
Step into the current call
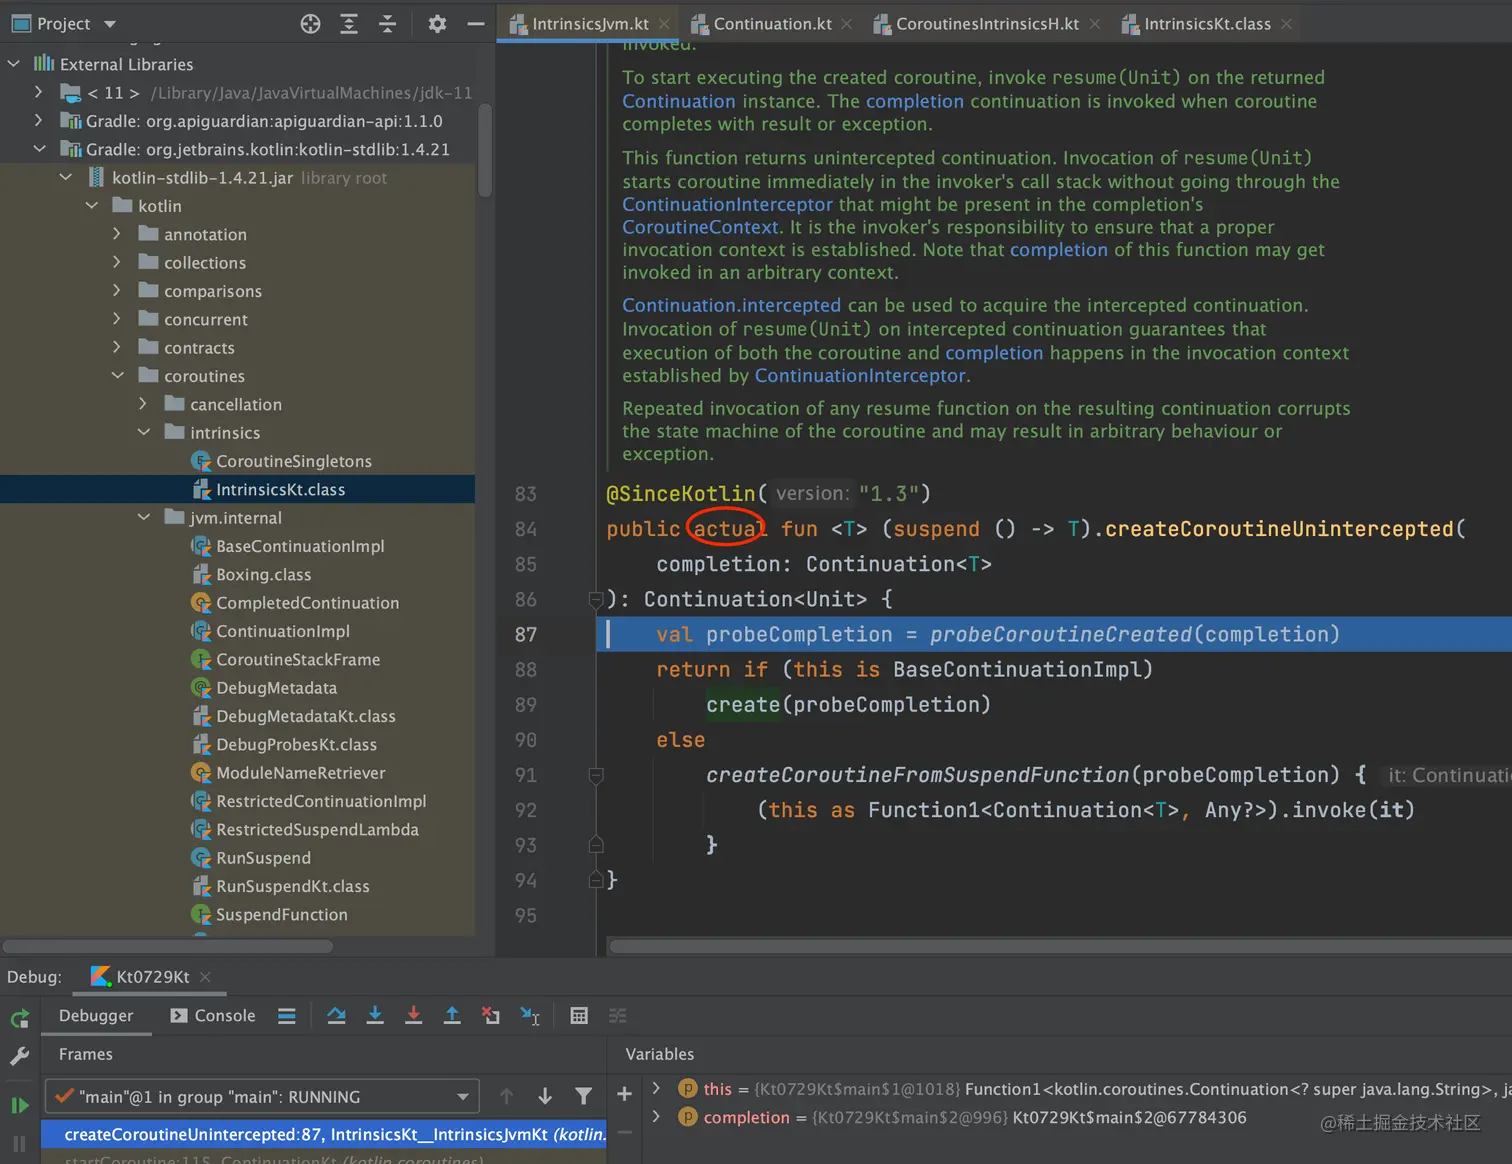pyautogui.click(x=375, y=1016)
